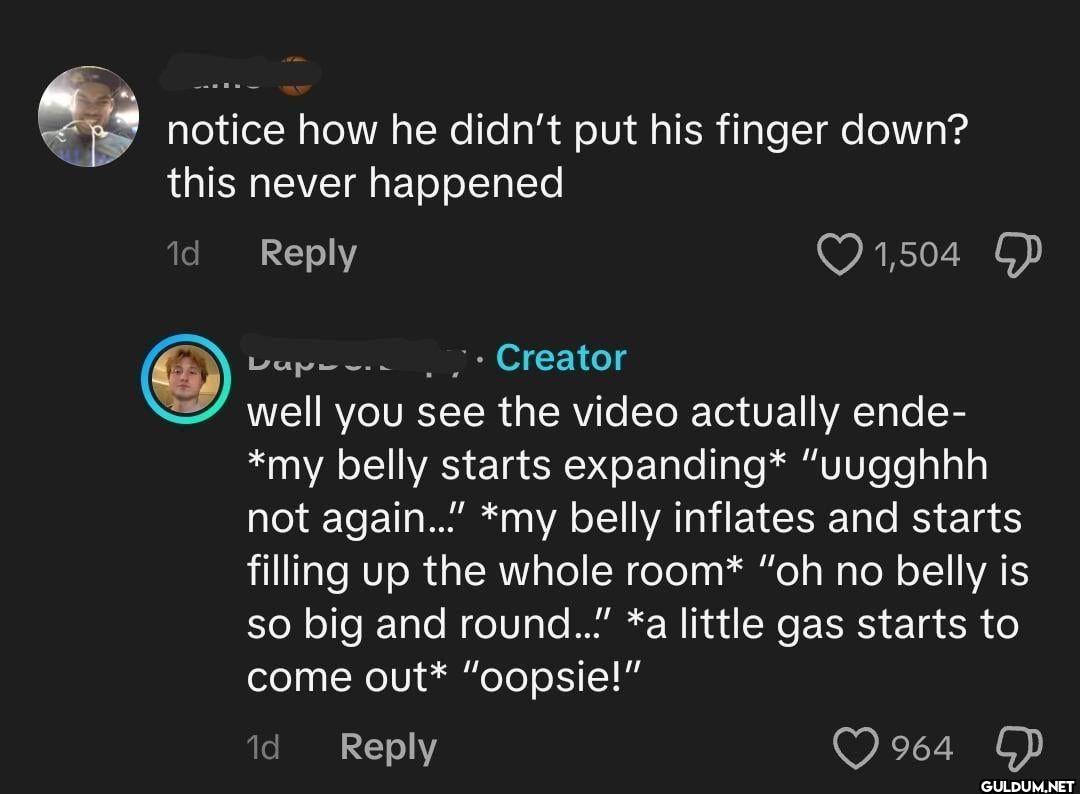Image resolution: width=1080 pixels, height=794 pixels.
Task: Reply to the "notice how he didn't" comment
Action: [307, 254]
